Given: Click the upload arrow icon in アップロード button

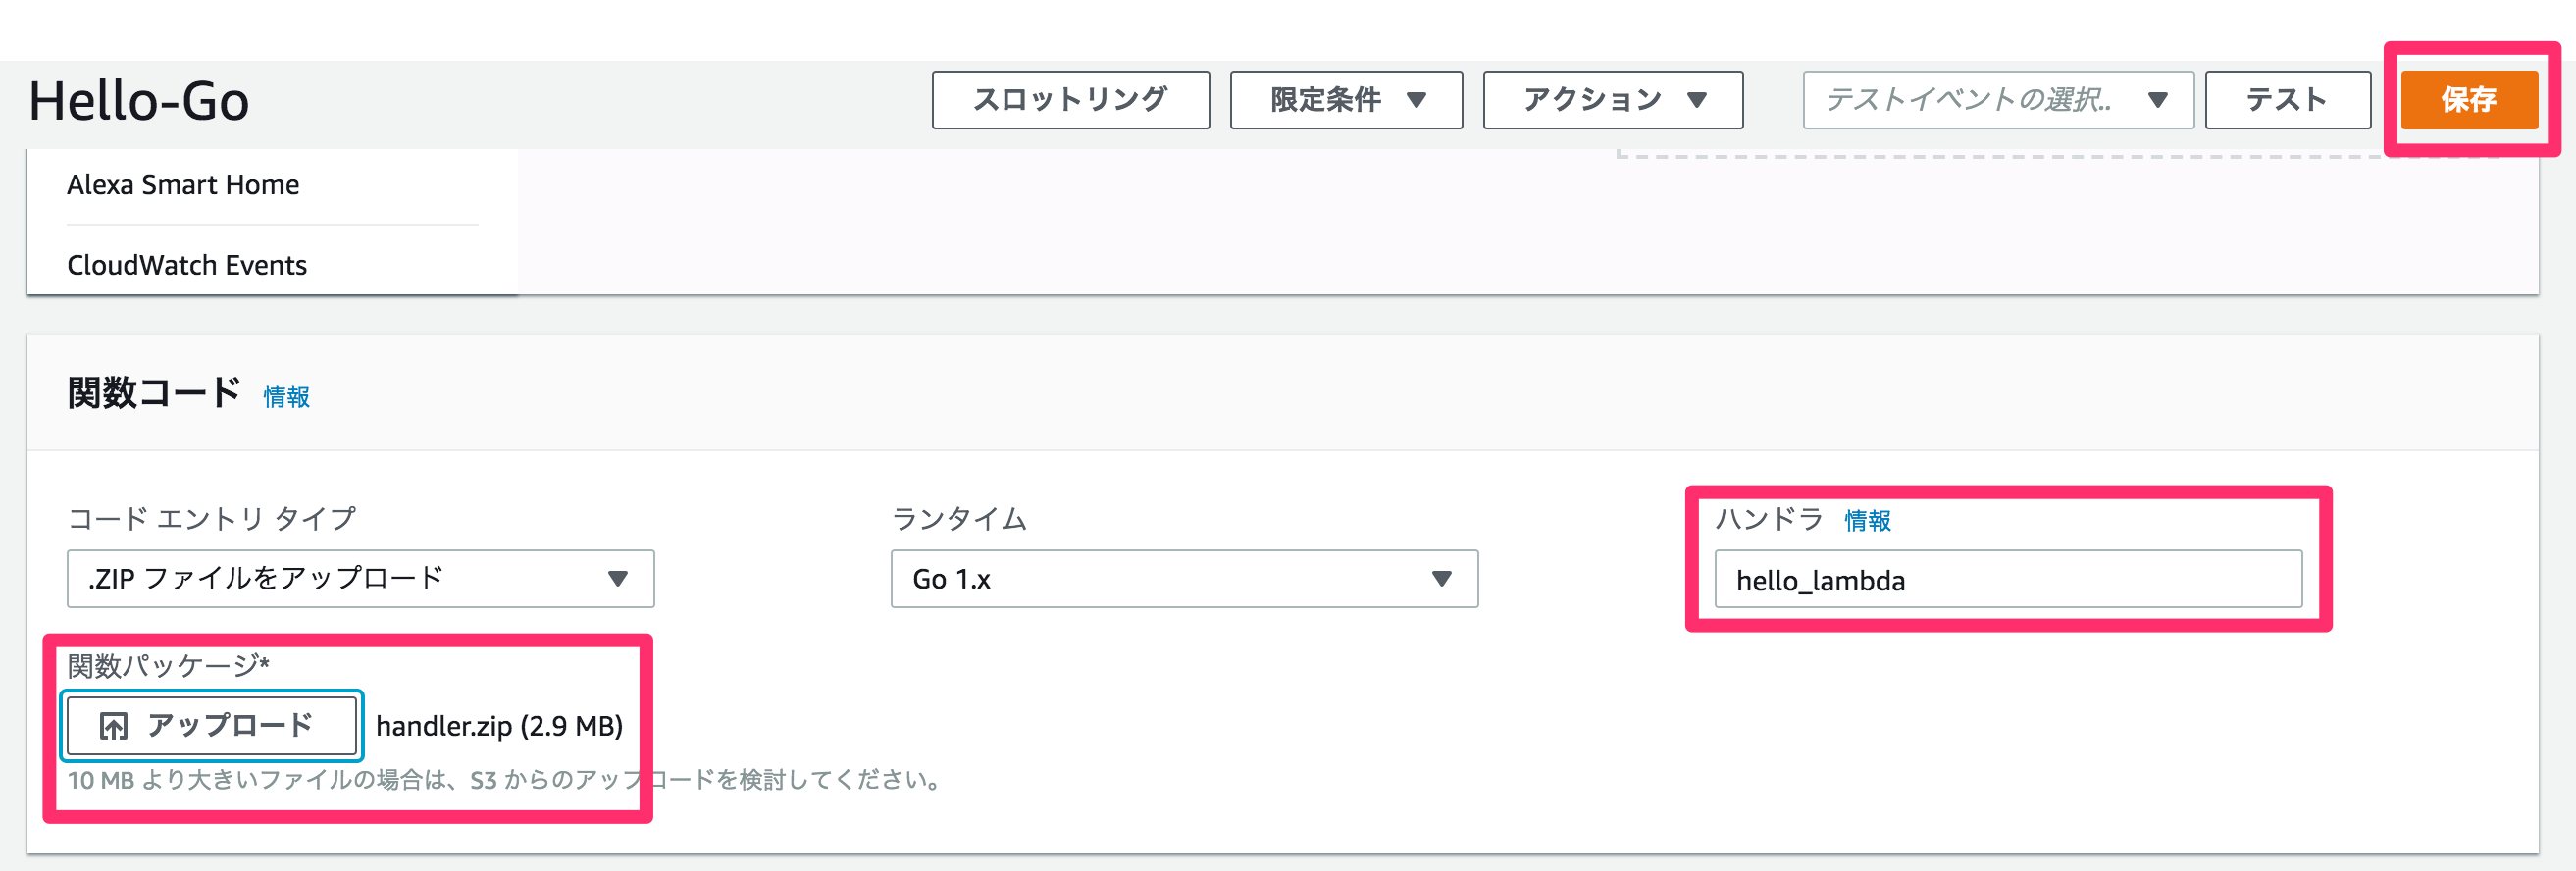Looking at the screenshot, I should 114,726.
